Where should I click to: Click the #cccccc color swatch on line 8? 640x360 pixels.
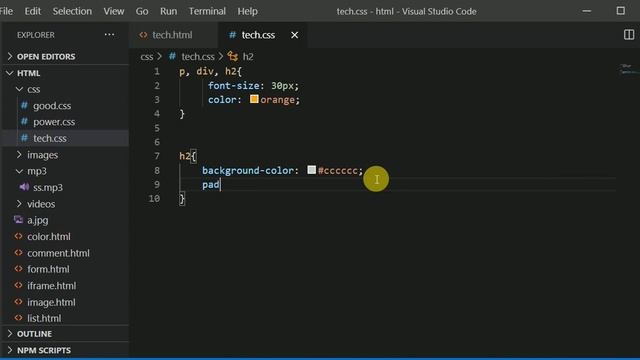tap(311, 170)
